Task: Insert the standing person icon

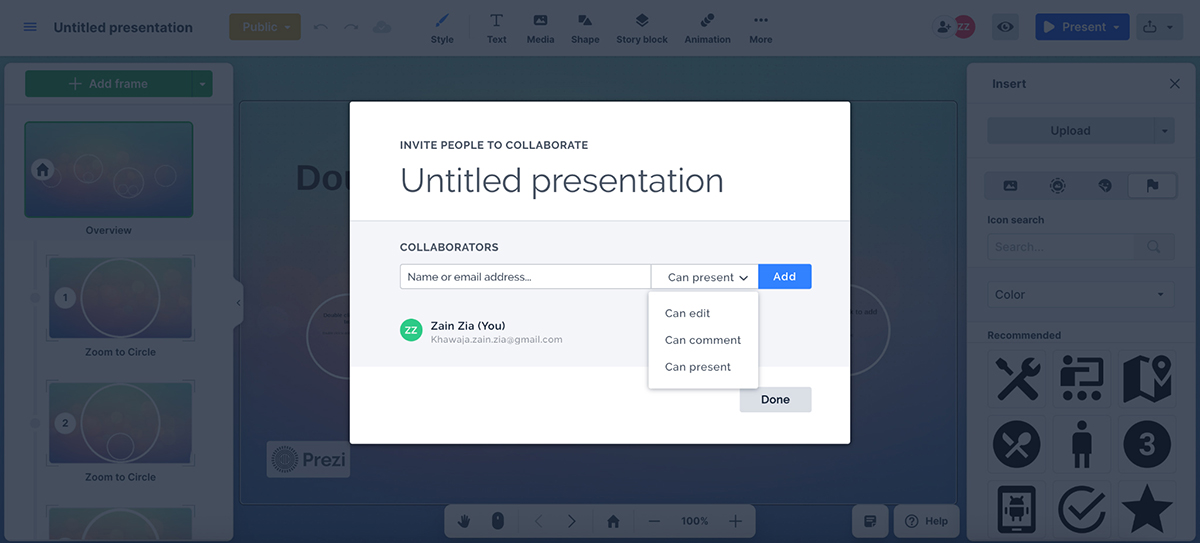Action: tap(1082, 445)
